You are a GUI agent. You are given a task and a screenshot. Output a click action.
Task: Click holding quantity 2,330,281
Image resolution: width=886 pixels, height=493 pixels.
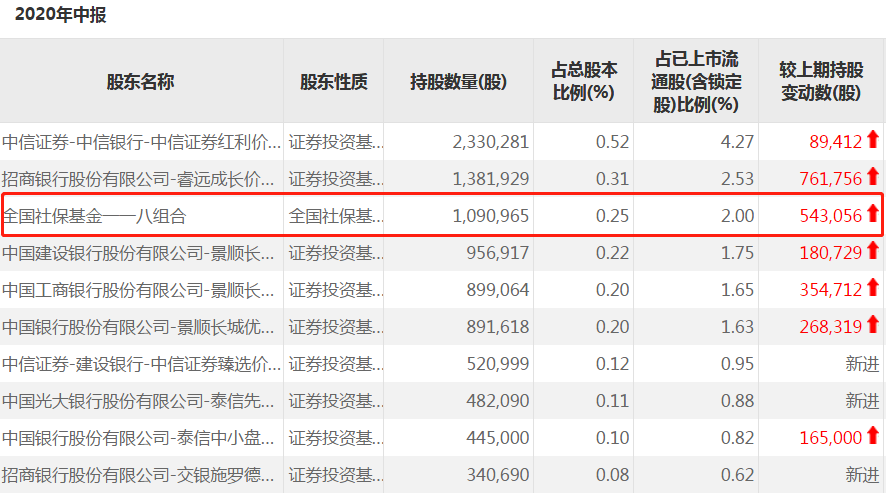point(490,141)
